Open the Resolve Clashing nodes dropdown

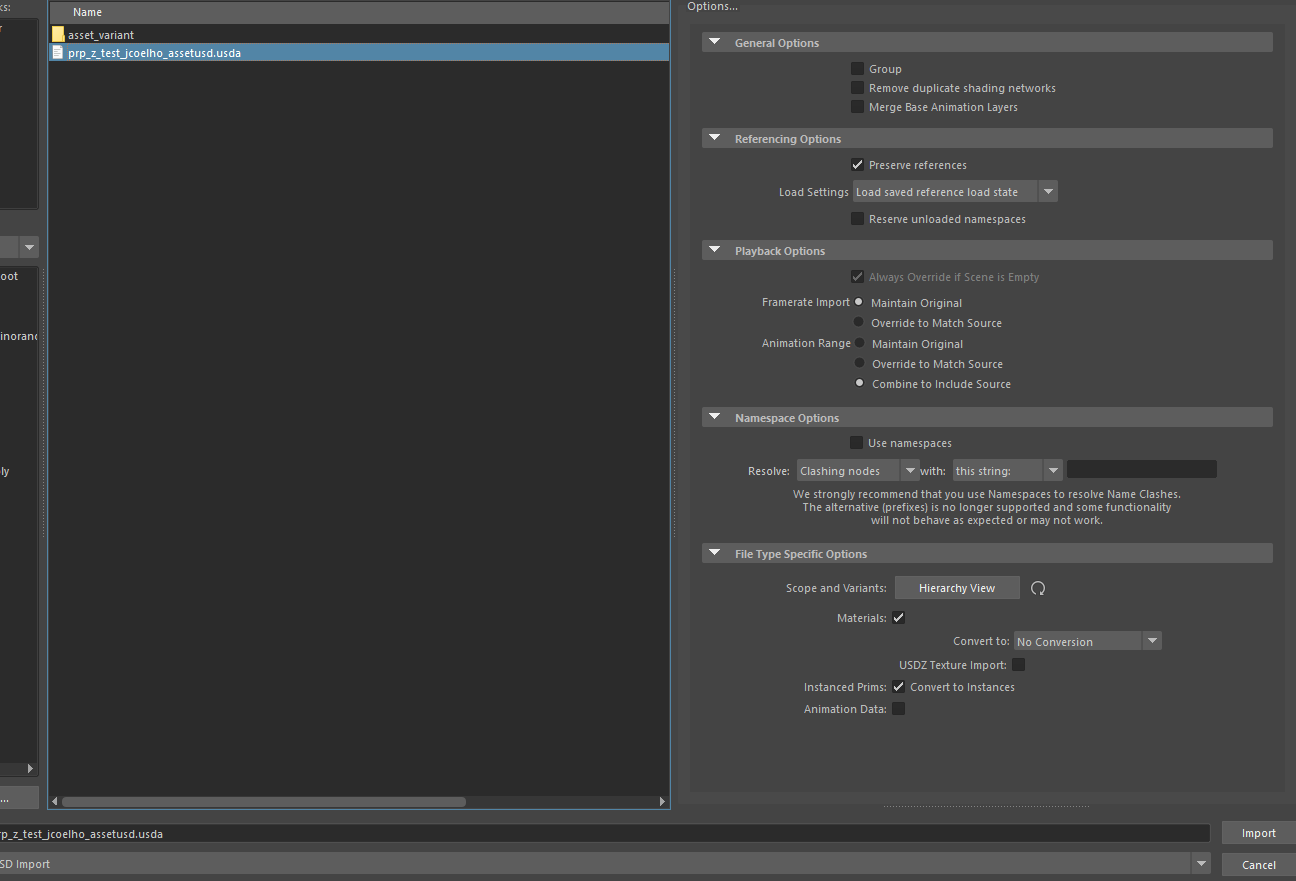909,470
